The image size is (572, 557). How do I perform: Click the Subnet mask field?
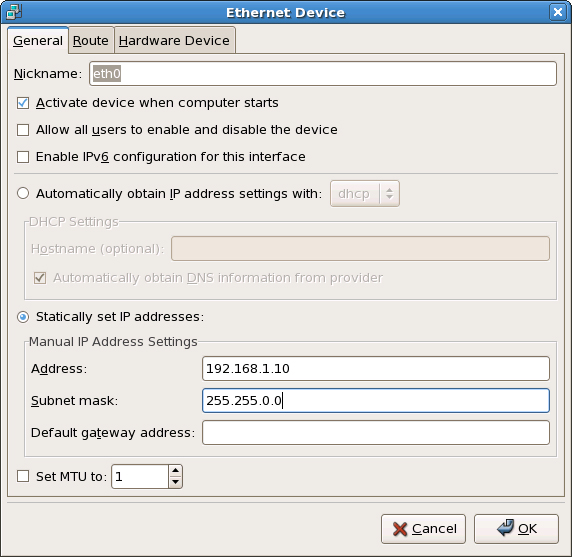(376, 401)
